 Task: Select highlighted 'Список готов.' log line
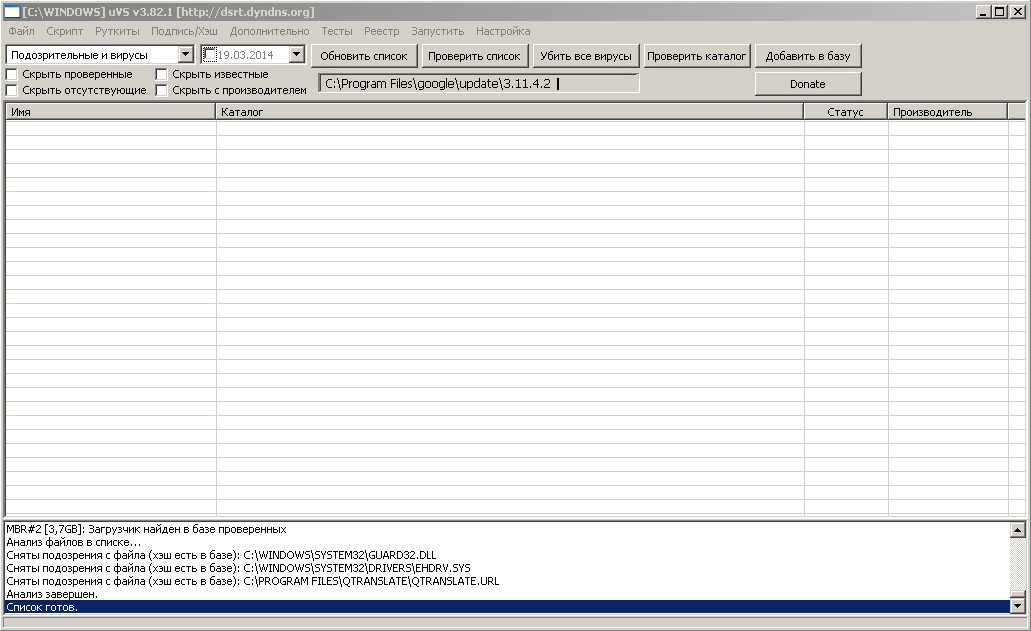[507, 607]
